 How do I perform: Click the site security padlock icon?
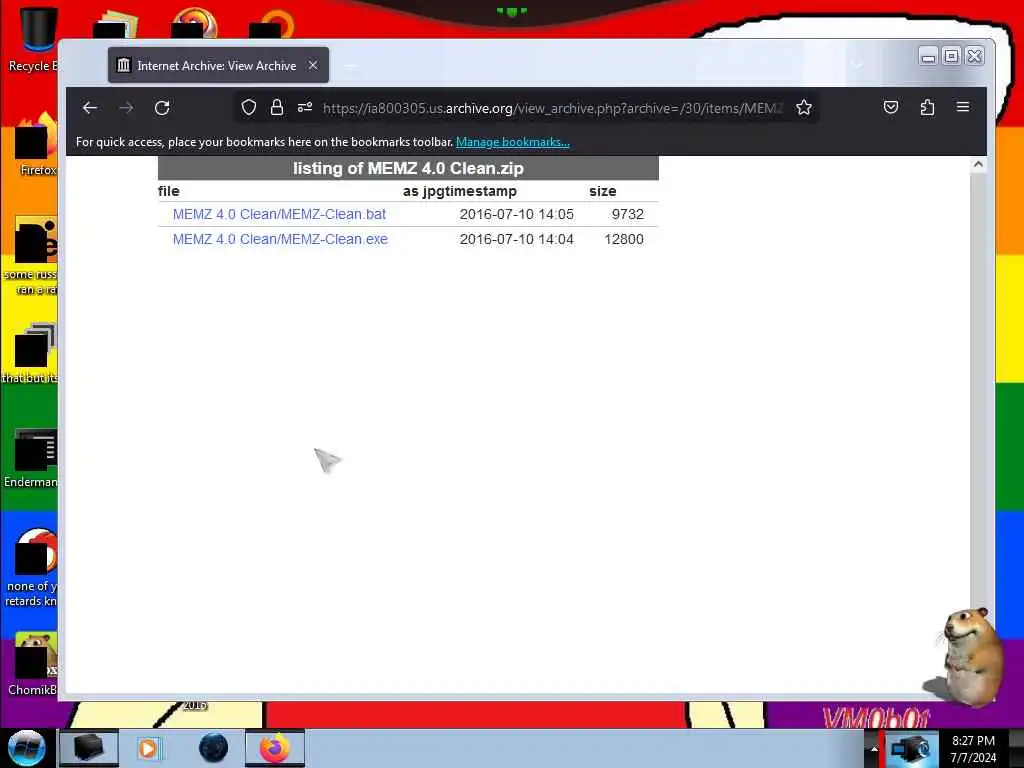tap(277, 107)
